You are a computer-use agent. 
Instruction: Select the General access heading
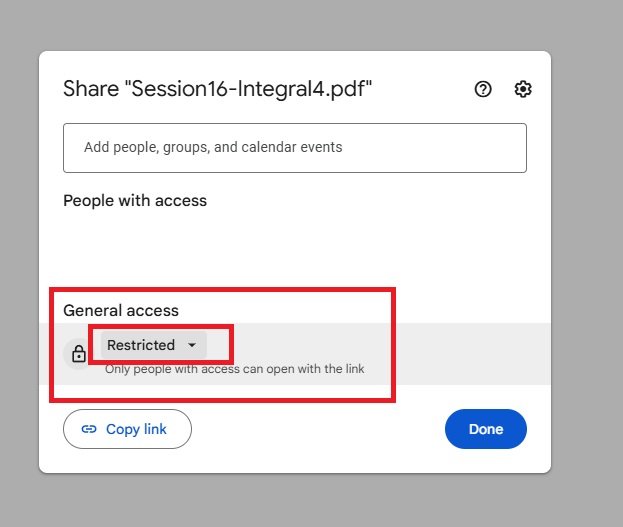(x=121, y=310)
